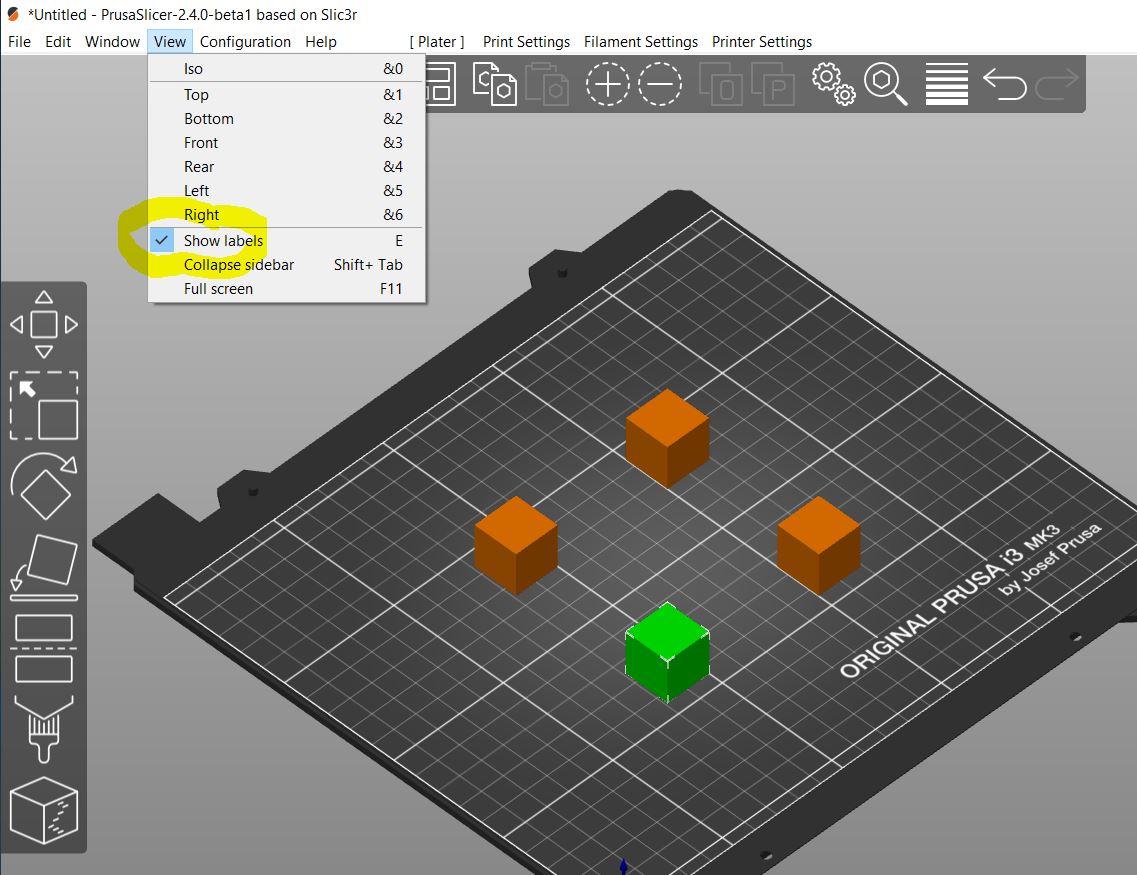This screenshot has height=875, width=1137.
Task: Toggle Collapse sidebar from the View menu
Action: coord(238,264)
